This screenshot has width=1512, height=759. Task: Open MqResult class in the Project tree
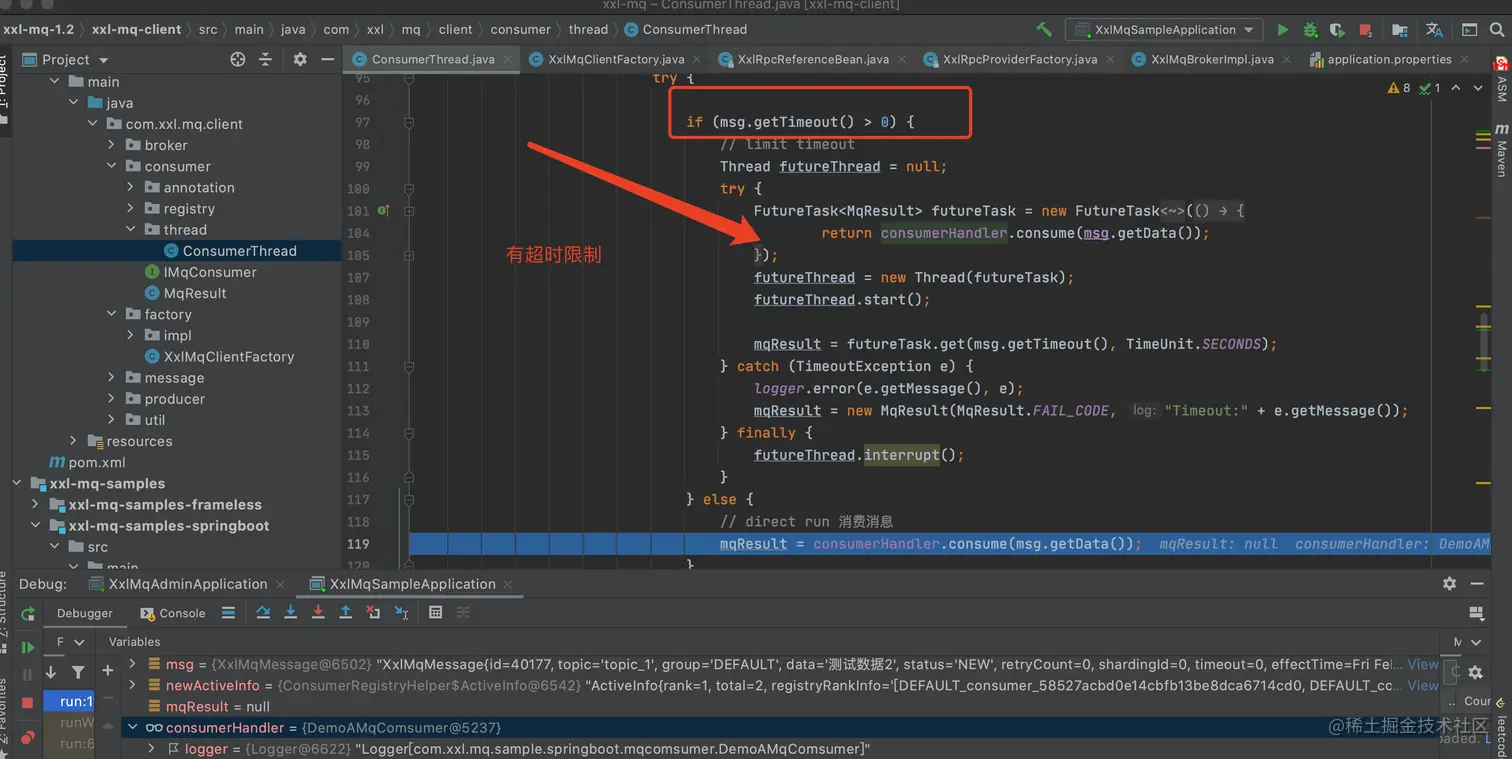coord(194,293)
